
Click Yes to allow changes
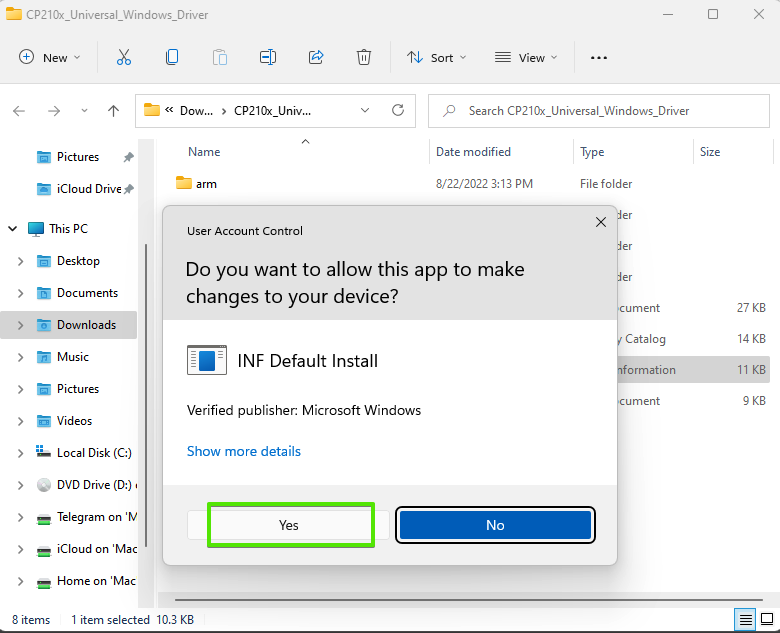(x=289, y=525)
